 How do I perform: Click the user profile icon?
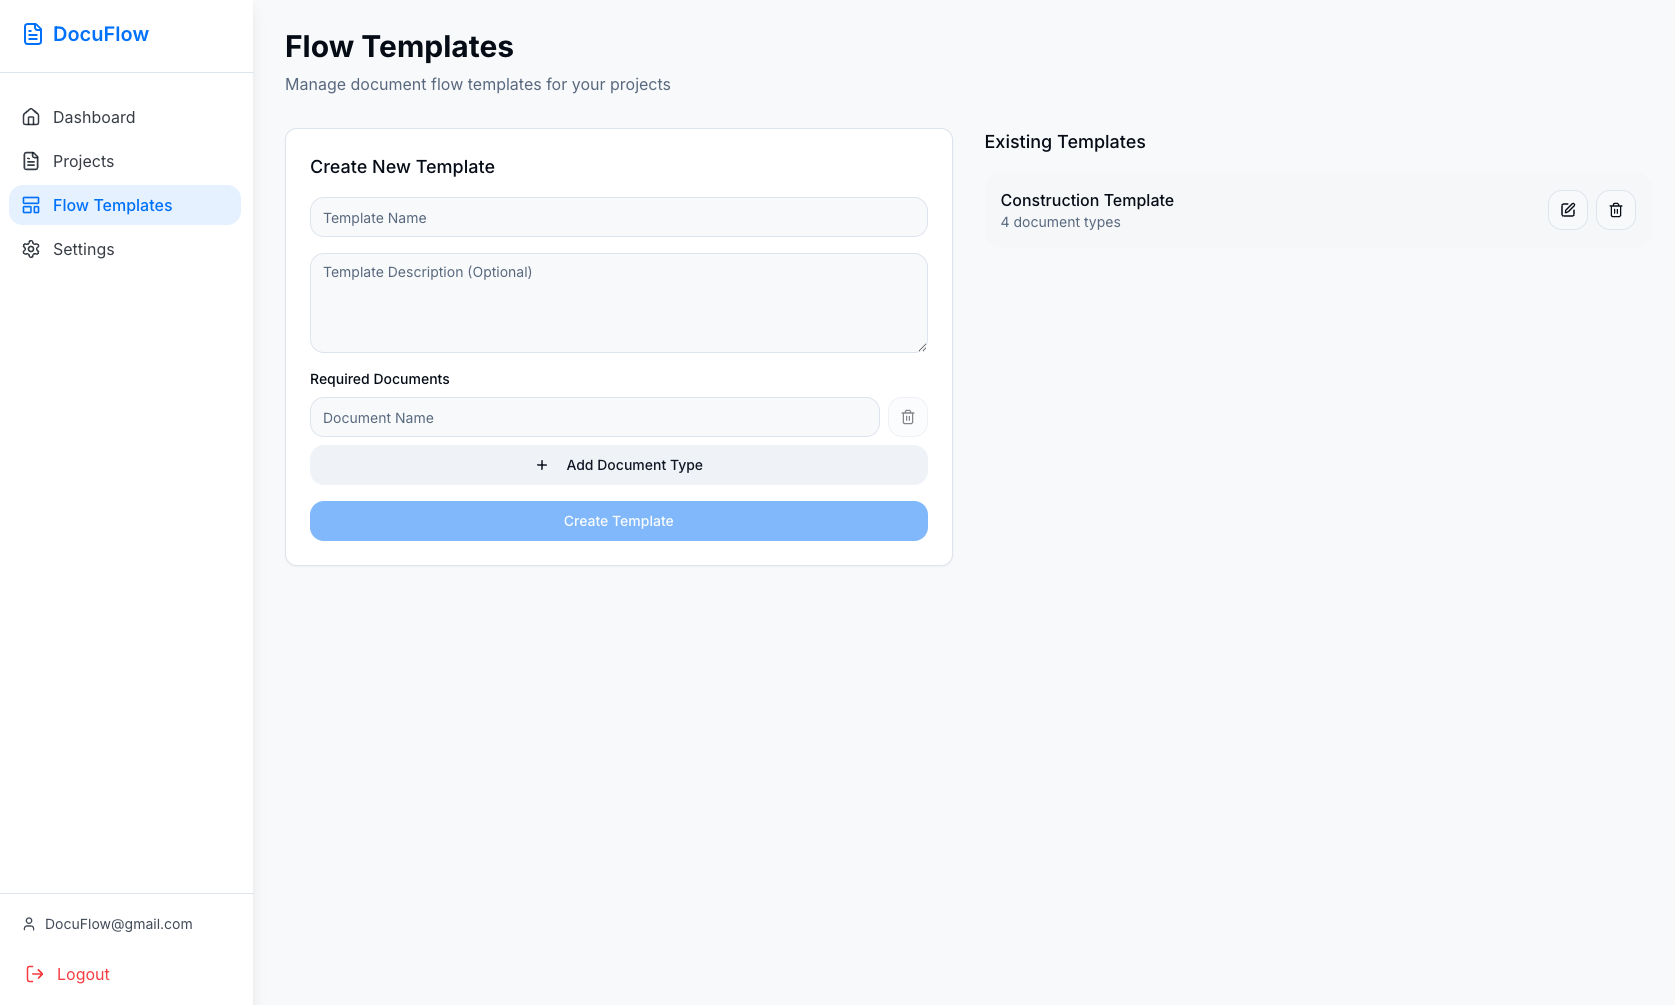(29, 924)
